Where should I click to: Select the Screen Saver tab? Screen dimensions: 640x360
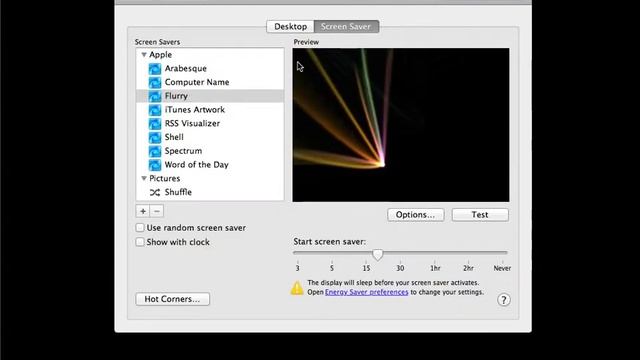pos(346,27)
